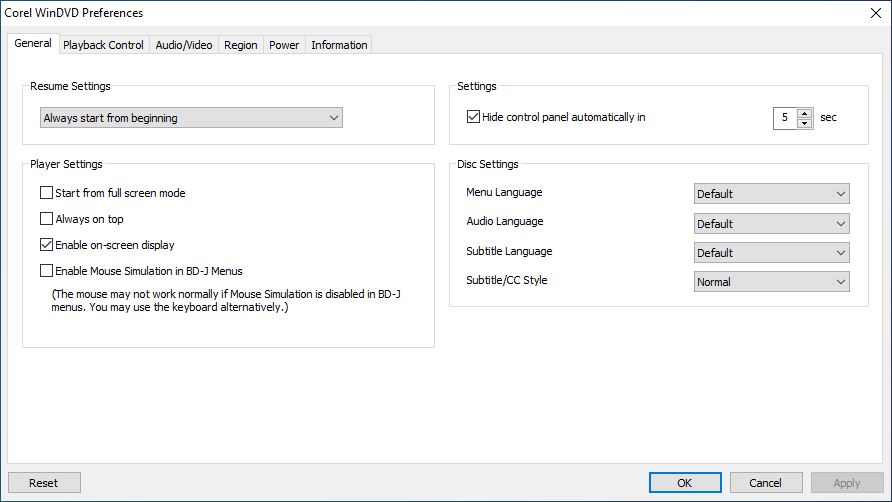This screenshot has height=502, width=892.
Task: Click the Apply button
Action: click(x=846, y=483)
